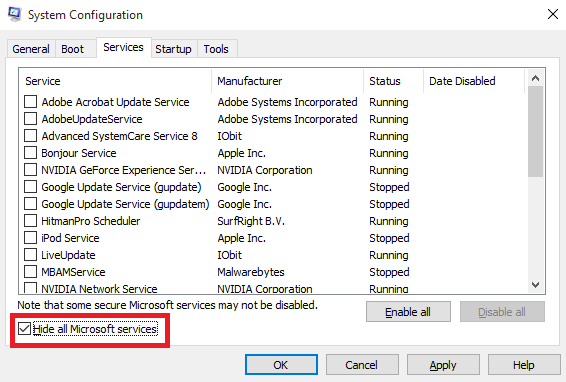This screenshot has width=566, height=382.
Task: Switch to the Startup tab
Action: (x=174, y=49)
